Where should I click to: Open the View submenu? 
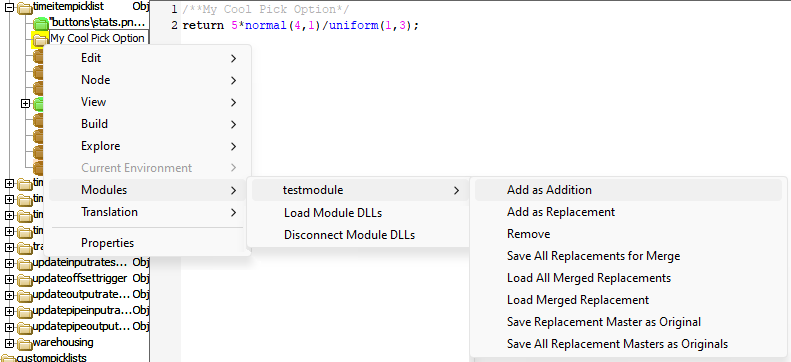(147, 102)
